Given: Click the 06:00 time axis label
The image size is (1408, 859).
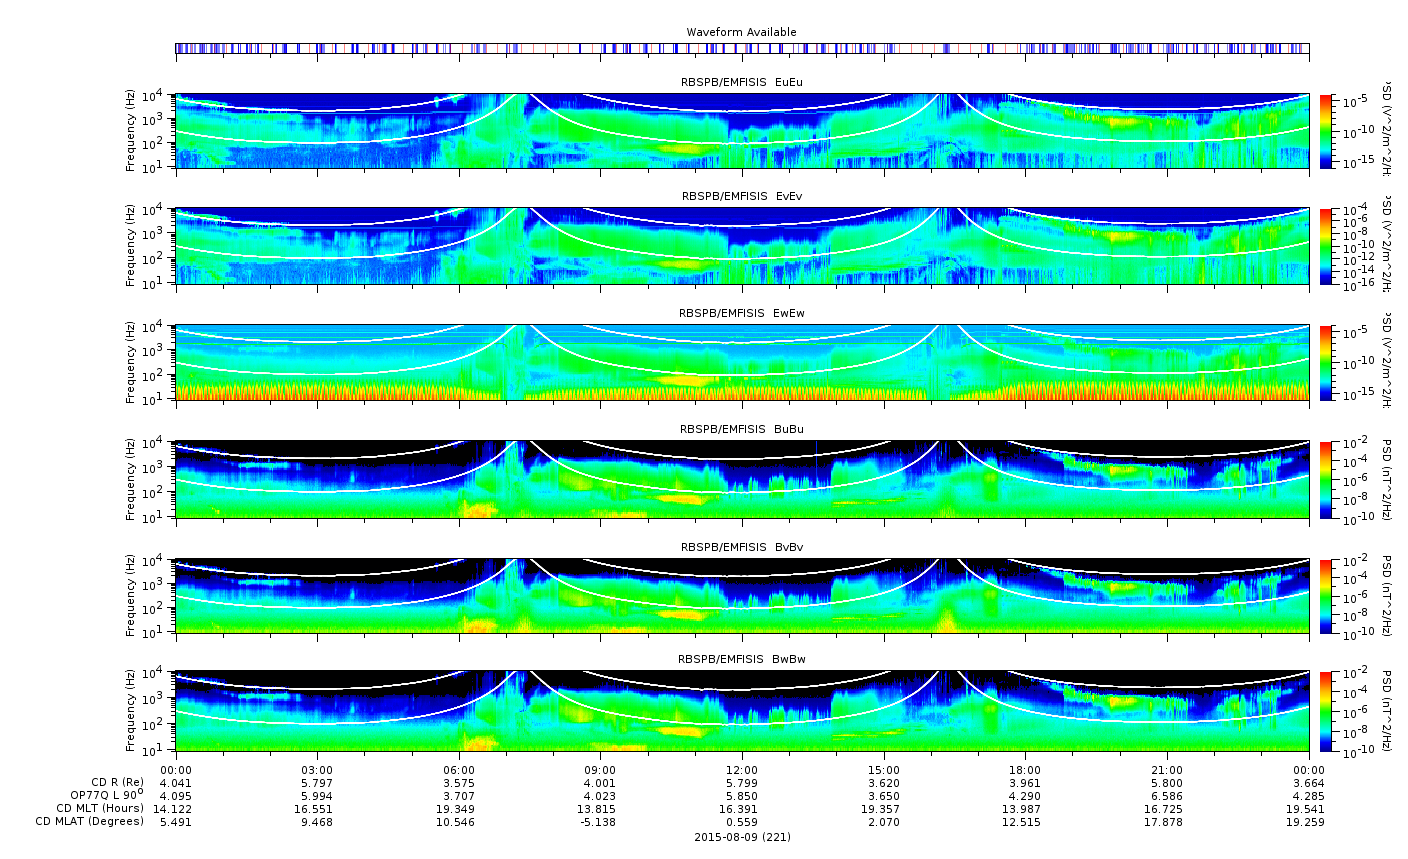Looking at the screenshot, I should [459, 769].
